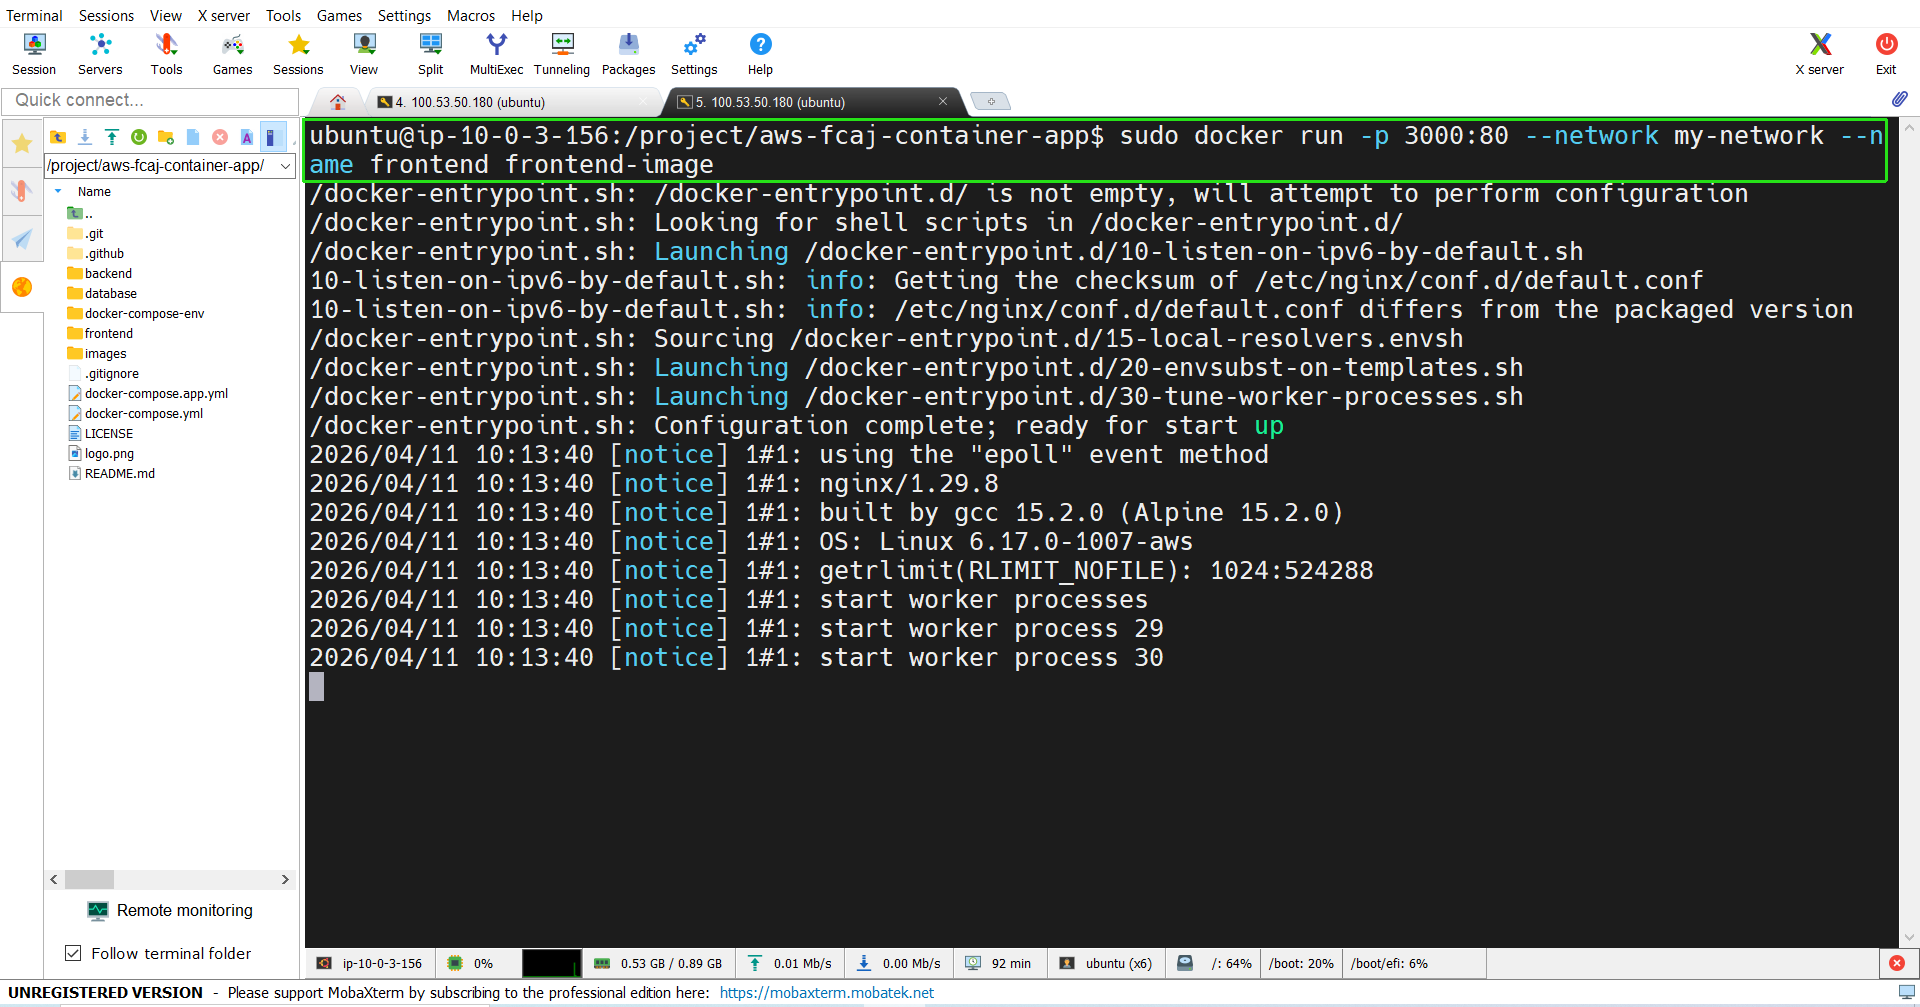This screenshot has width=1920, height=1007.
Task: Click the file list horizontal scrollbar thumb
Action: coord(89,879)
